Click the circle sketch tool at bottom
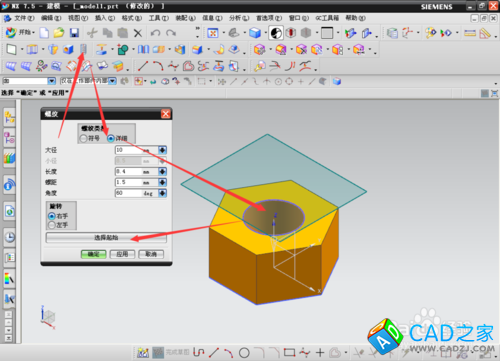The width and height of the screenshot is (500, 361). (x=244, y=353)
